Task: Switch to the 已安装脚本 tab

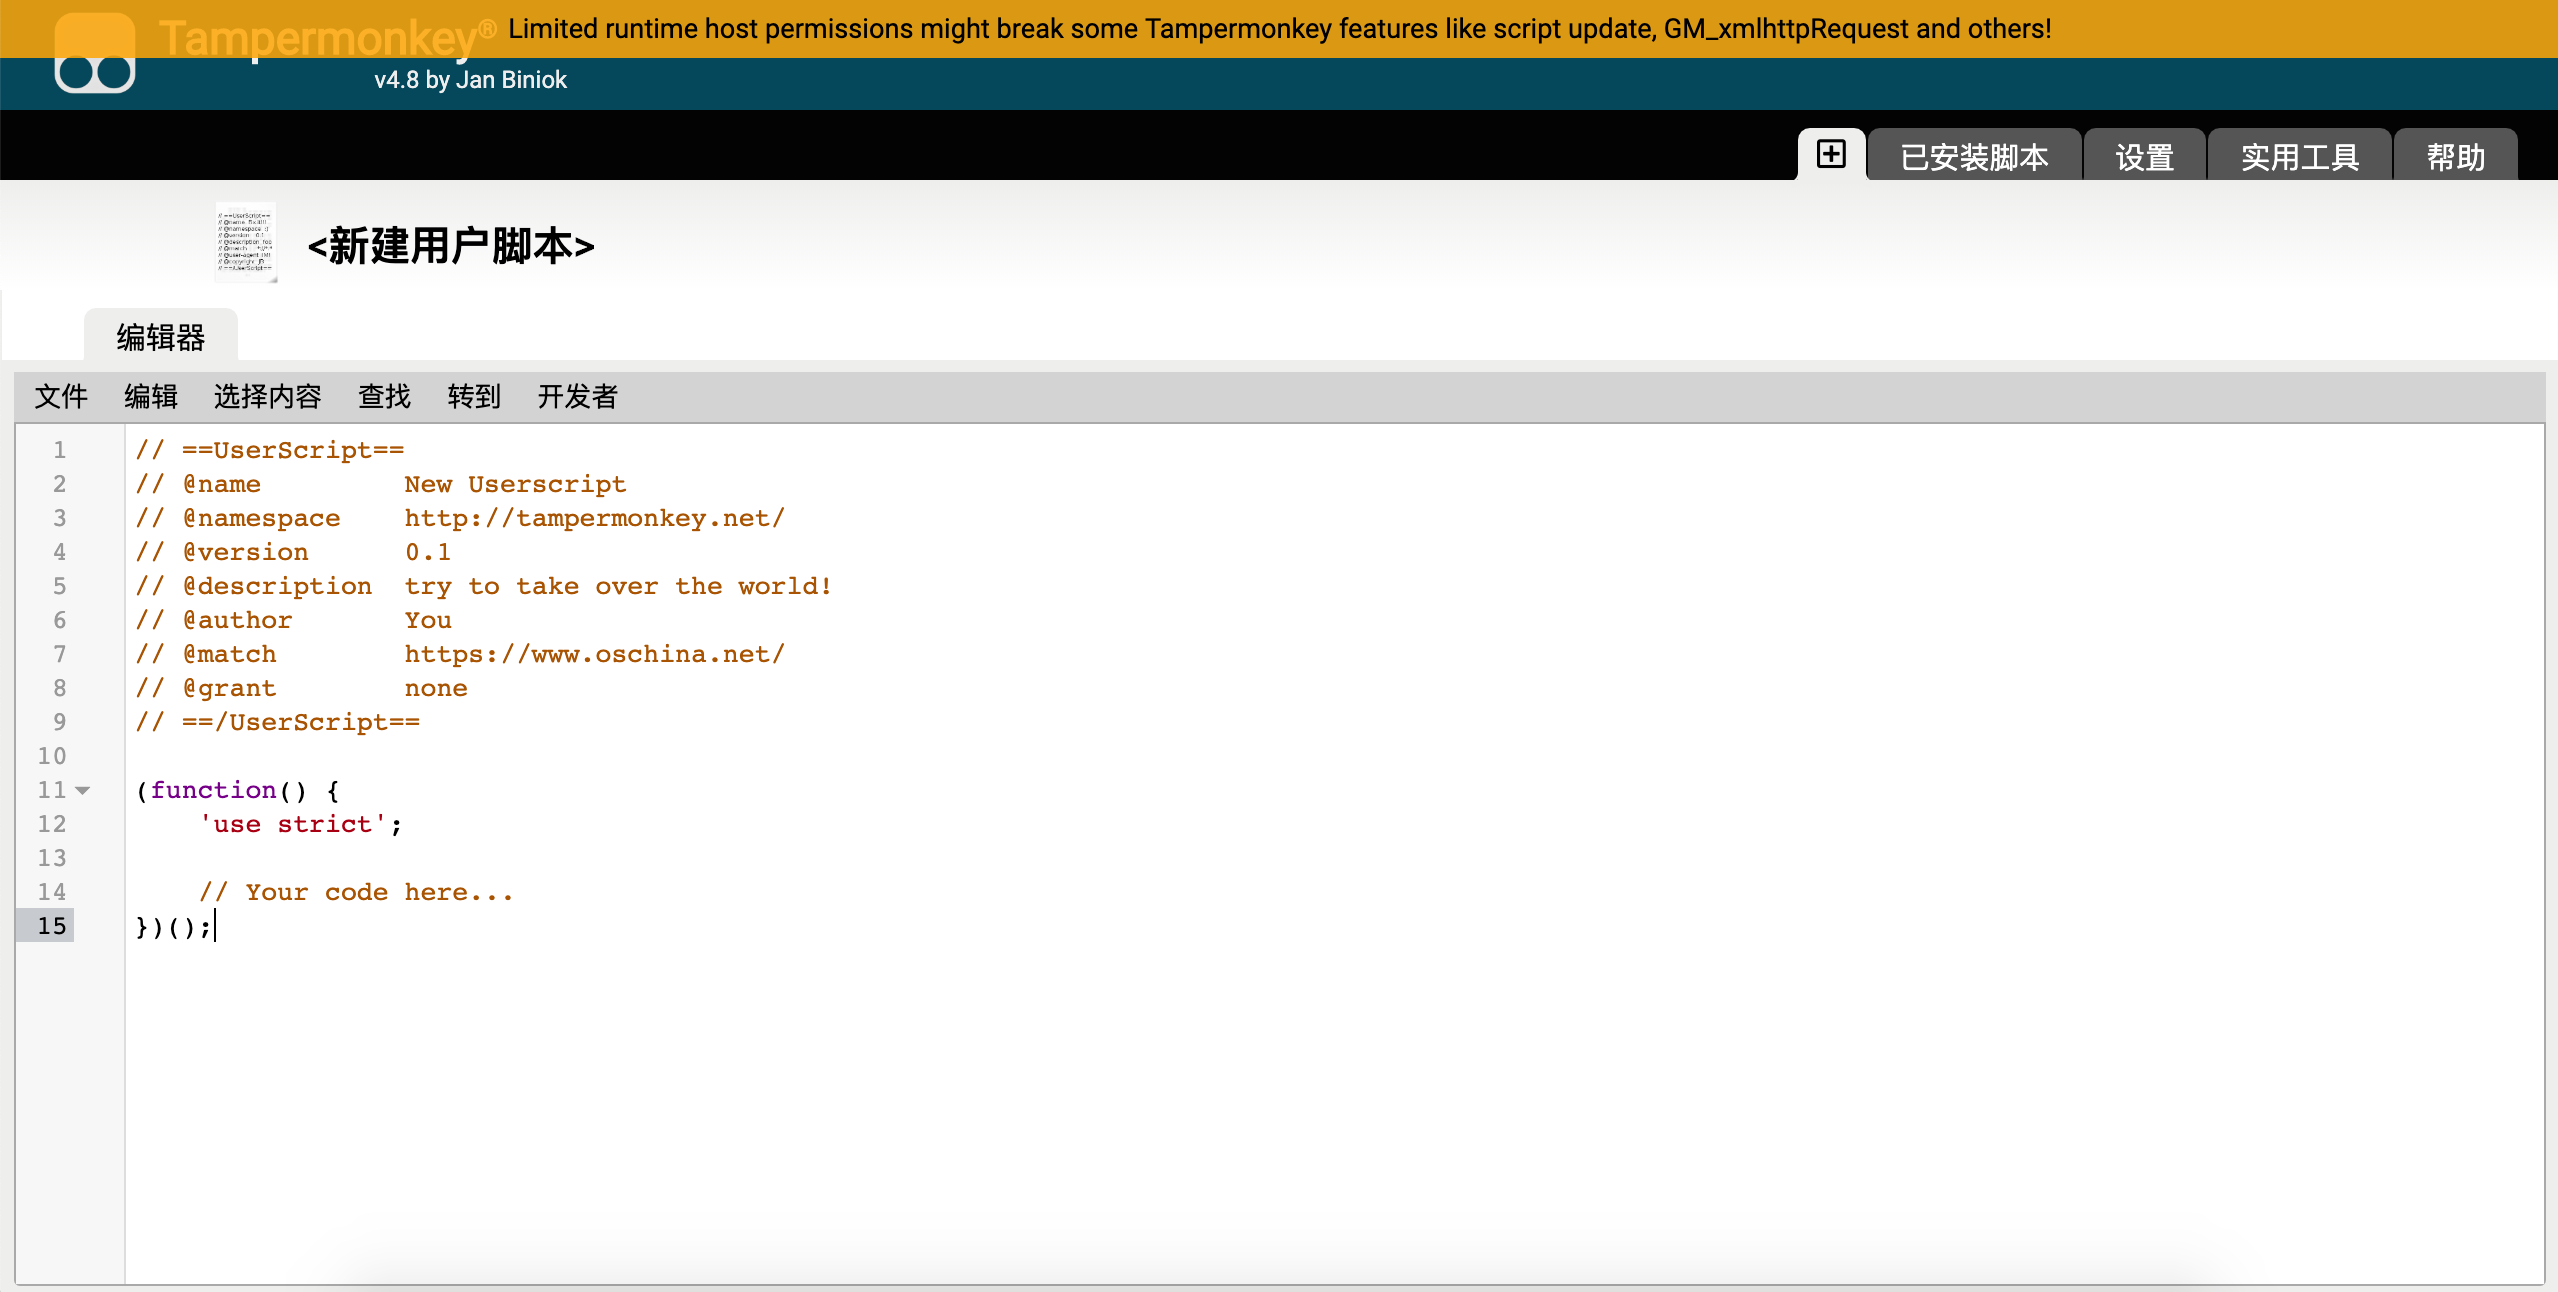Action: (1974, 157)
